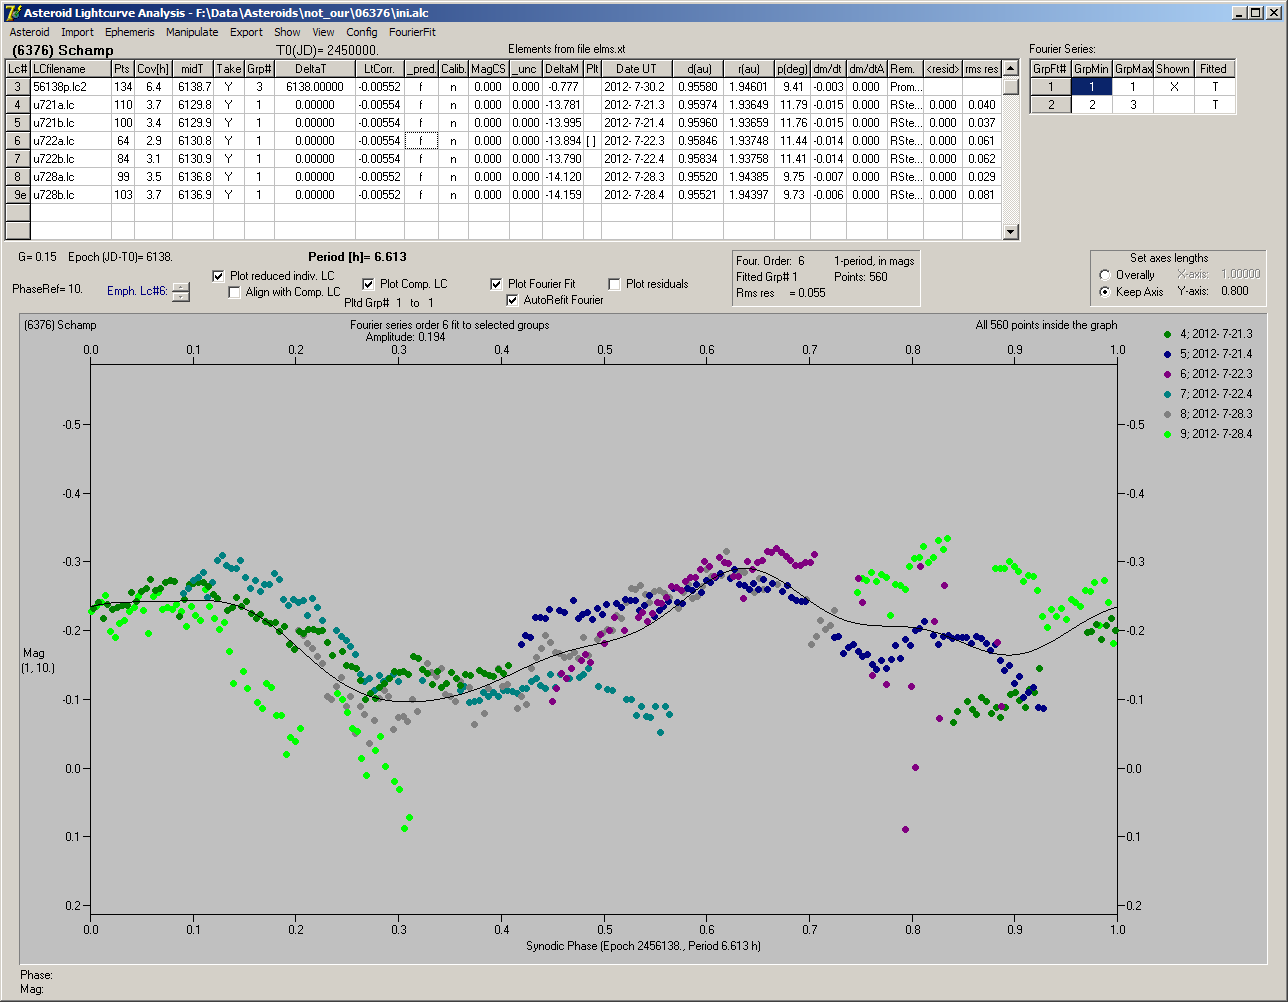Click the application icon in the title bar
Viewport: 1288px width, 1002px height.
pyautogui.click(x=12, y=12)
